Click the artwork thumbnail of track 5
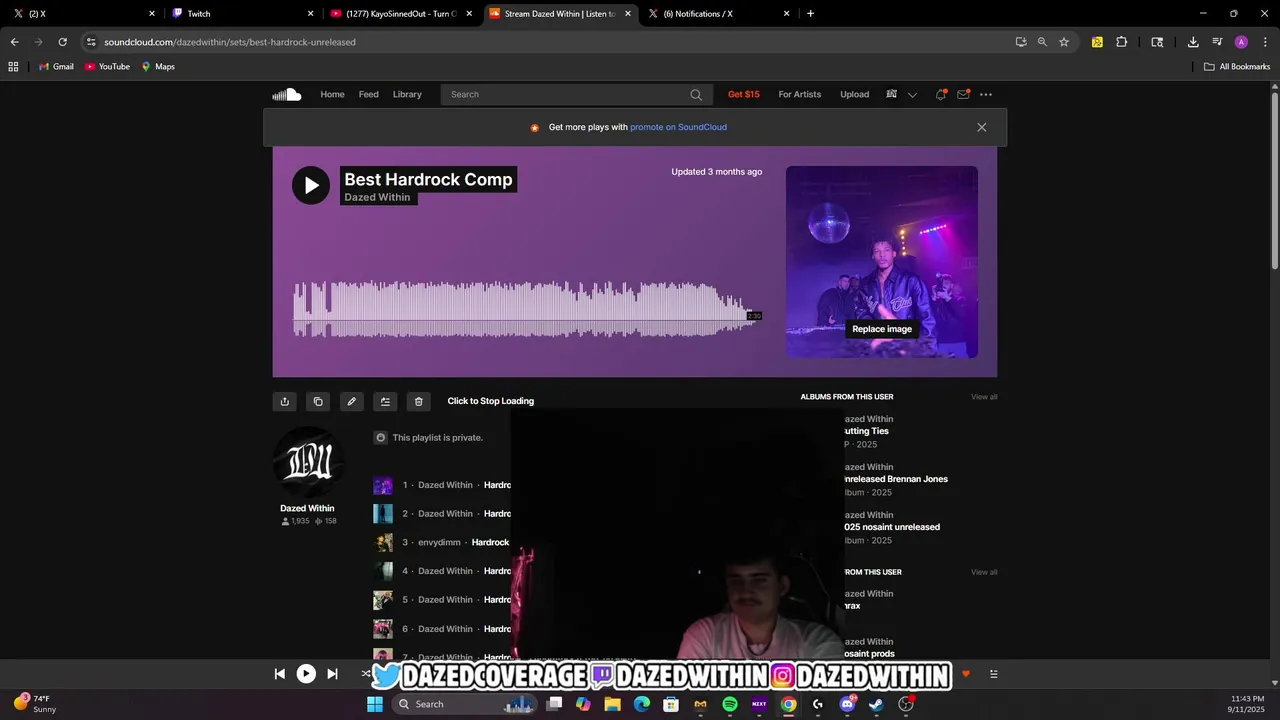The height and width of the screenshot is (720, 1280). click(x=383, y=600)
